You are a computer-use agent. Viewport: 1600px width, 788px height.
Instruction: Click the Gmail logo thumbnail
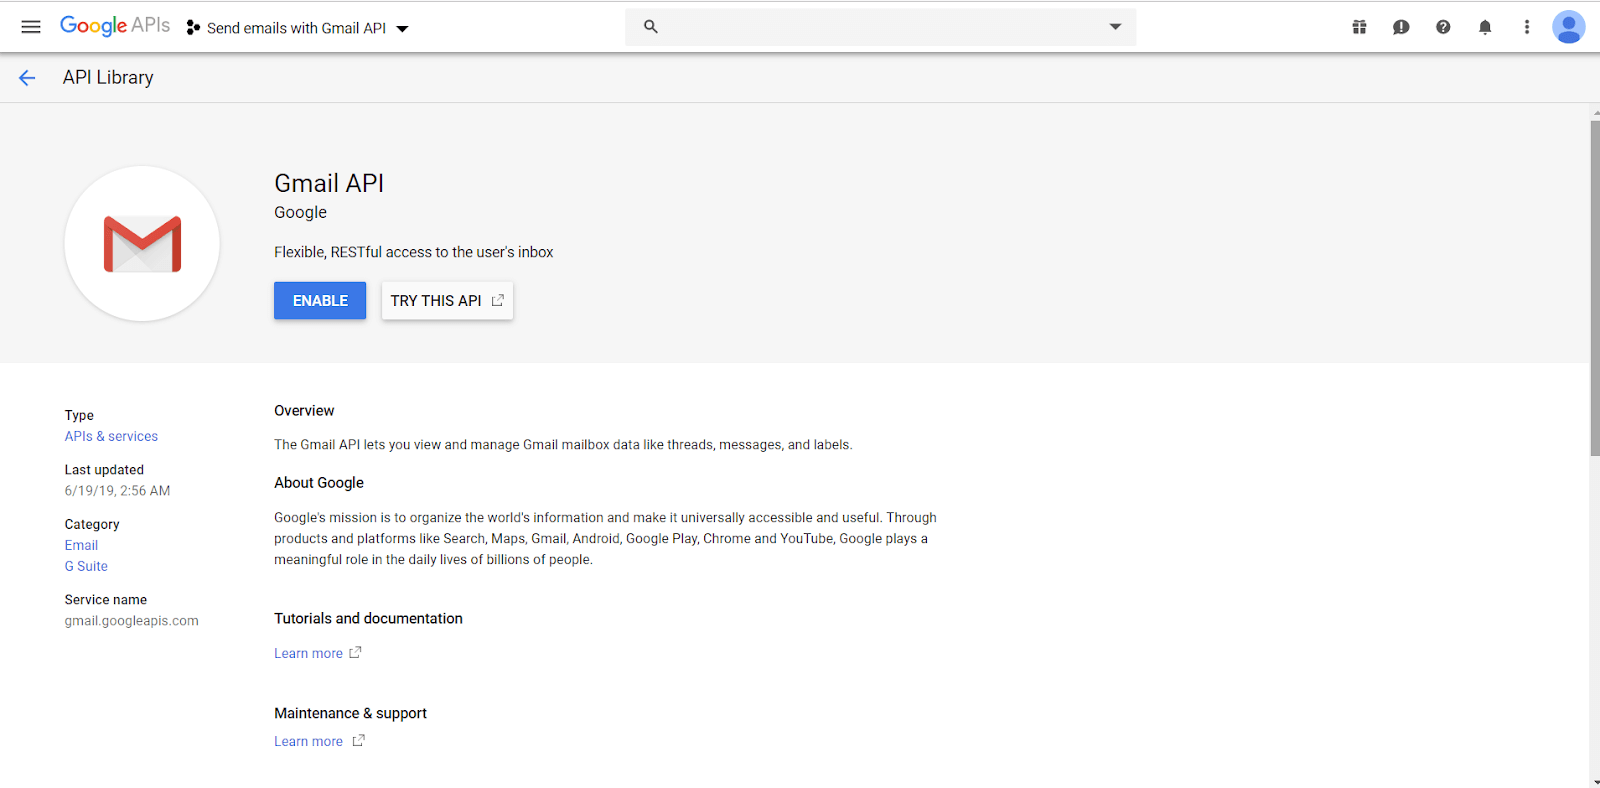click(142, 244)
